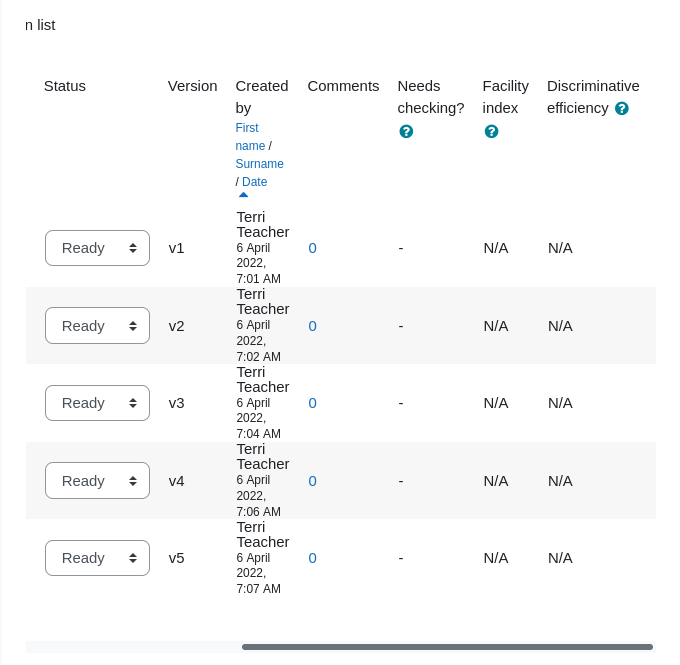680x665 pixels.
Task: Open the Ready status dropdown for v2
Action: click(x=98, y=326)
